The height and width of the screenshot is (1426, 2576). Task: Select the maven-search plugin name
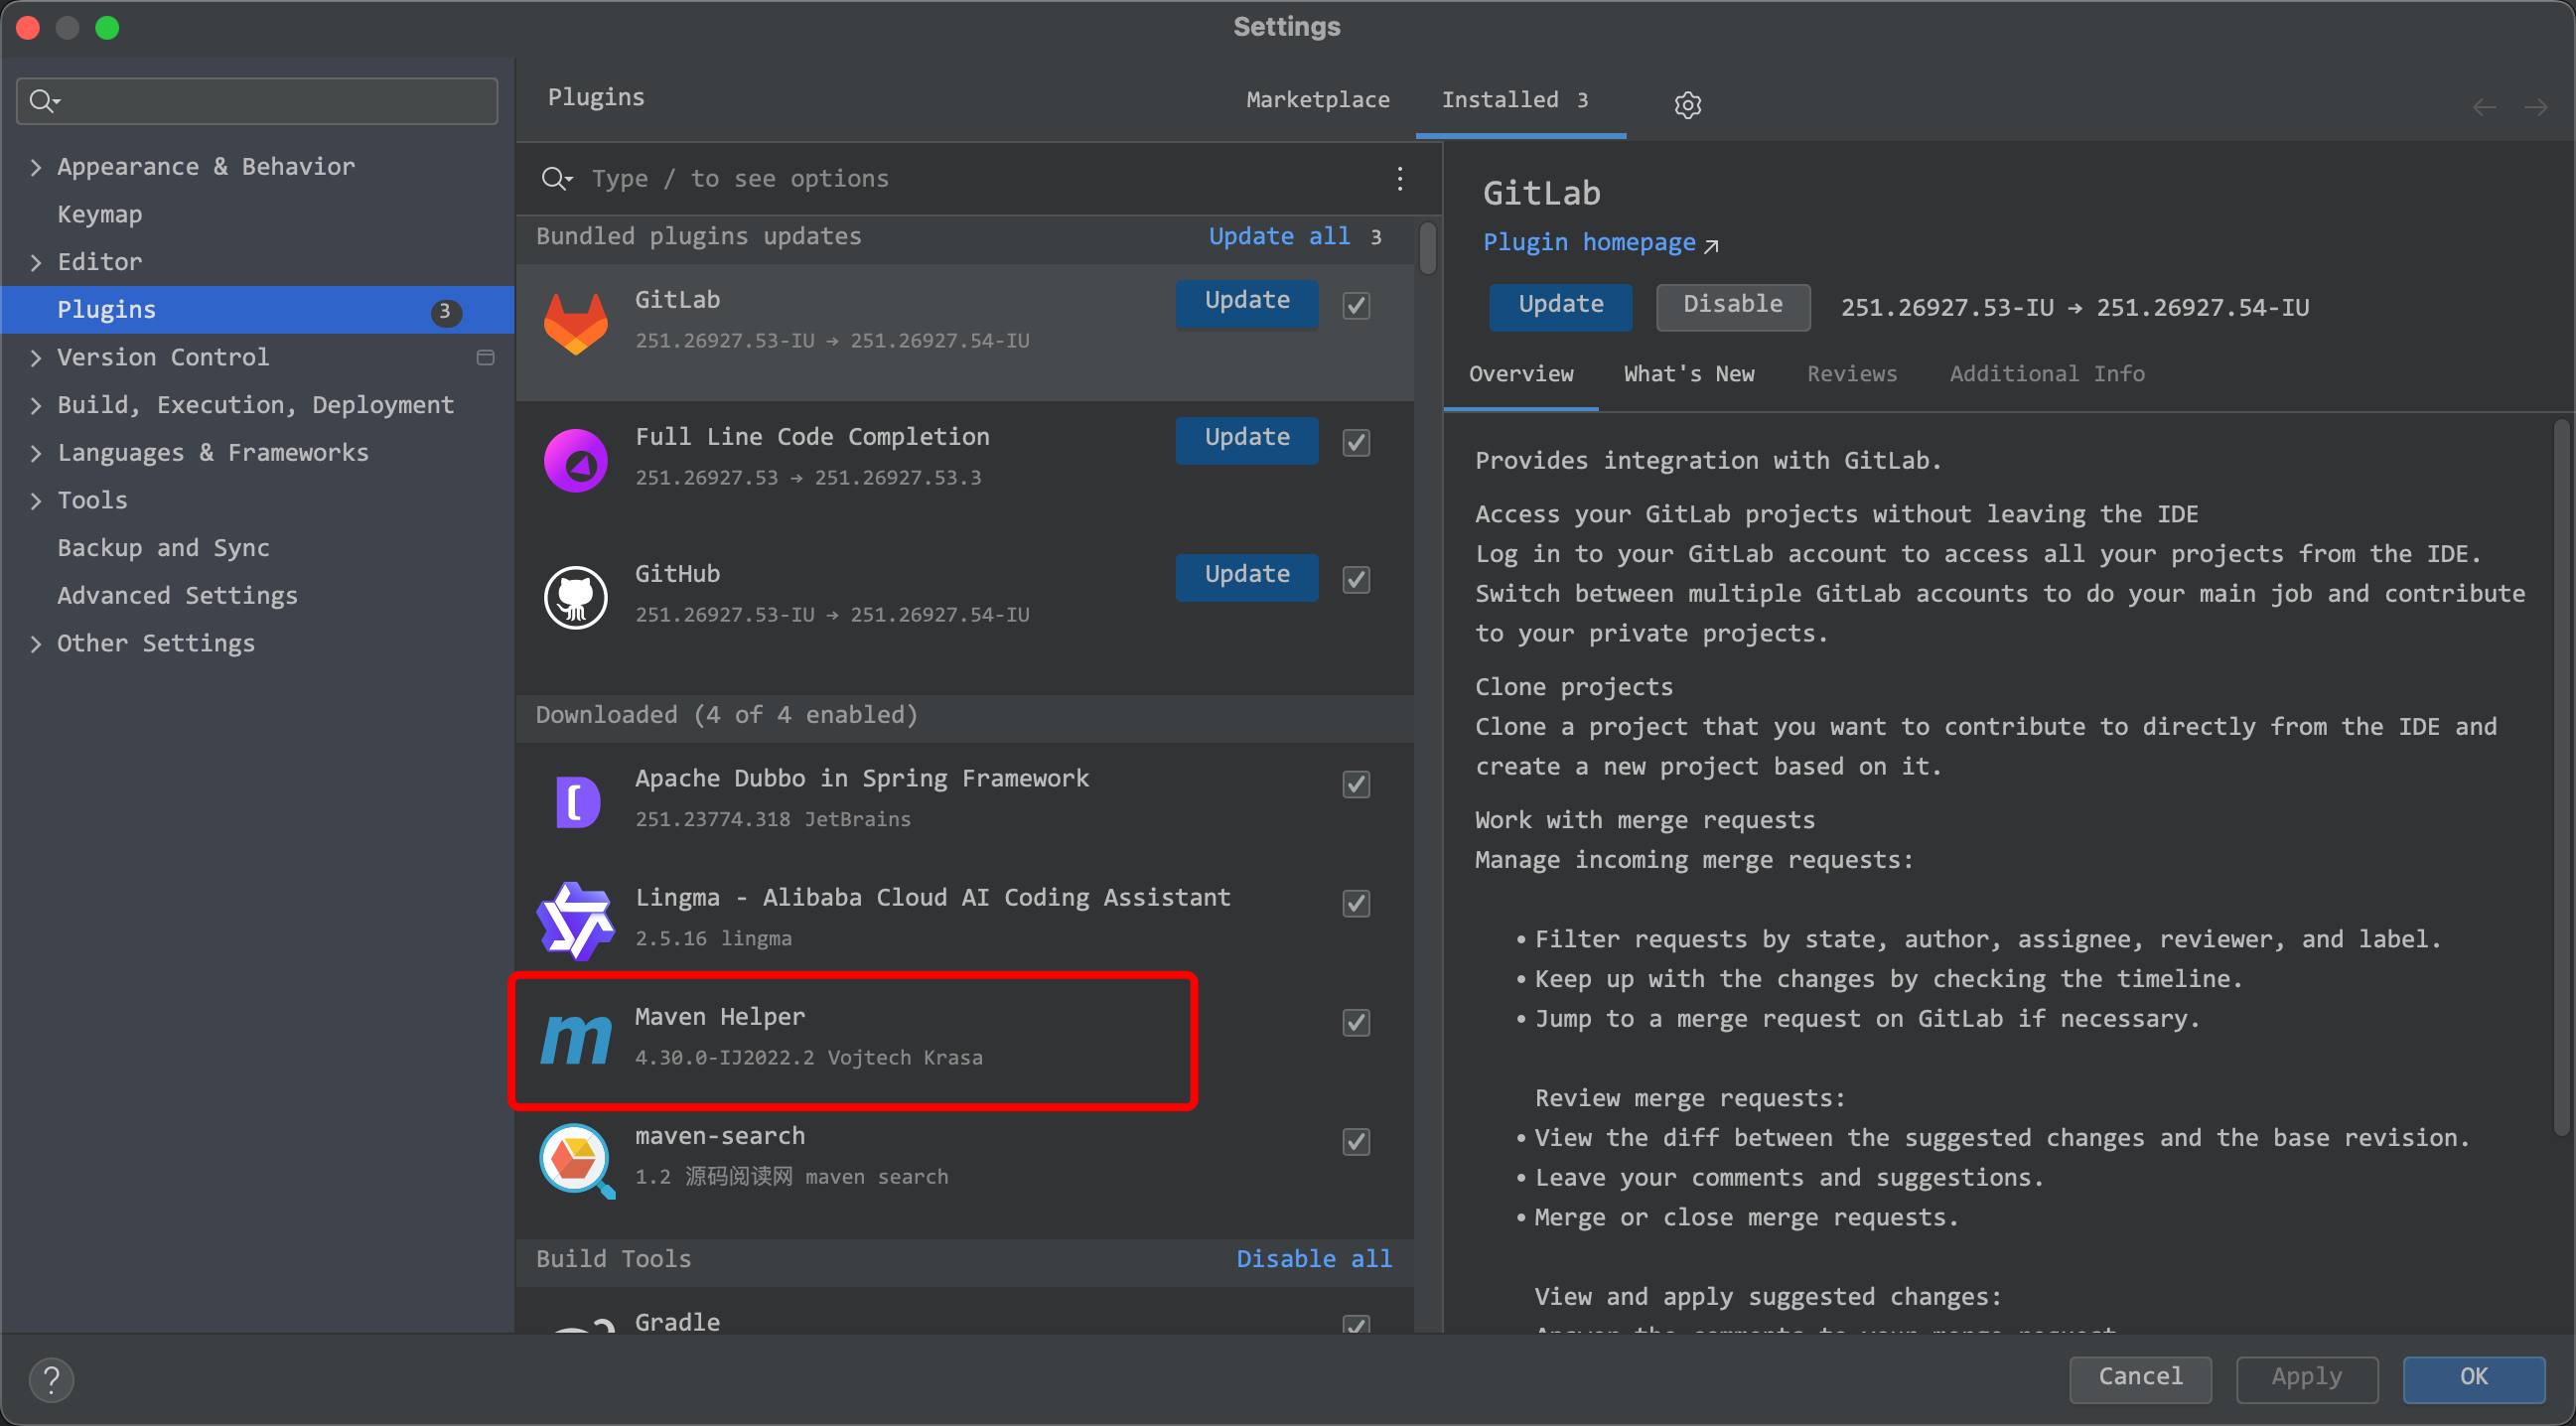click(719, 1136)
